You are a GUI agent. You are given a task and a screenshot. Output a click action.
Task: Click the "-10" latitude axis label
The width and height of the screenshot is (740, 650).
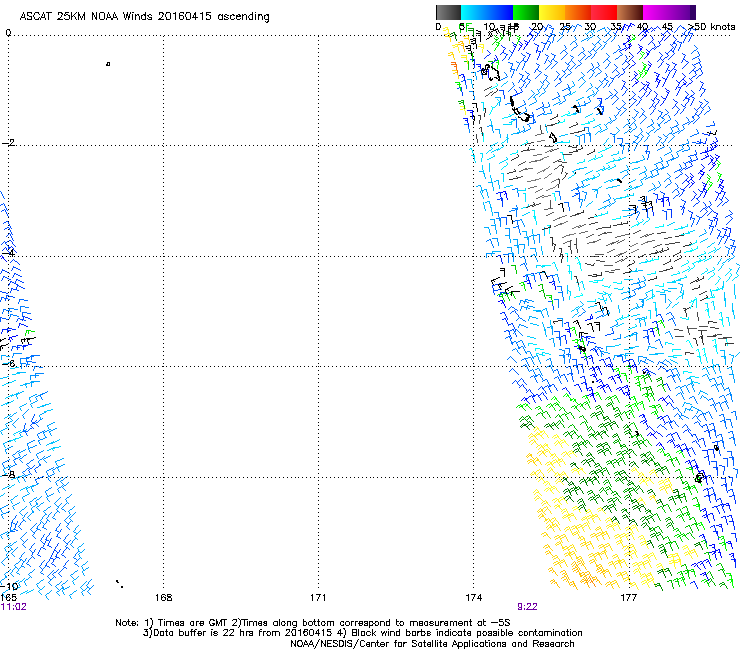9,586
